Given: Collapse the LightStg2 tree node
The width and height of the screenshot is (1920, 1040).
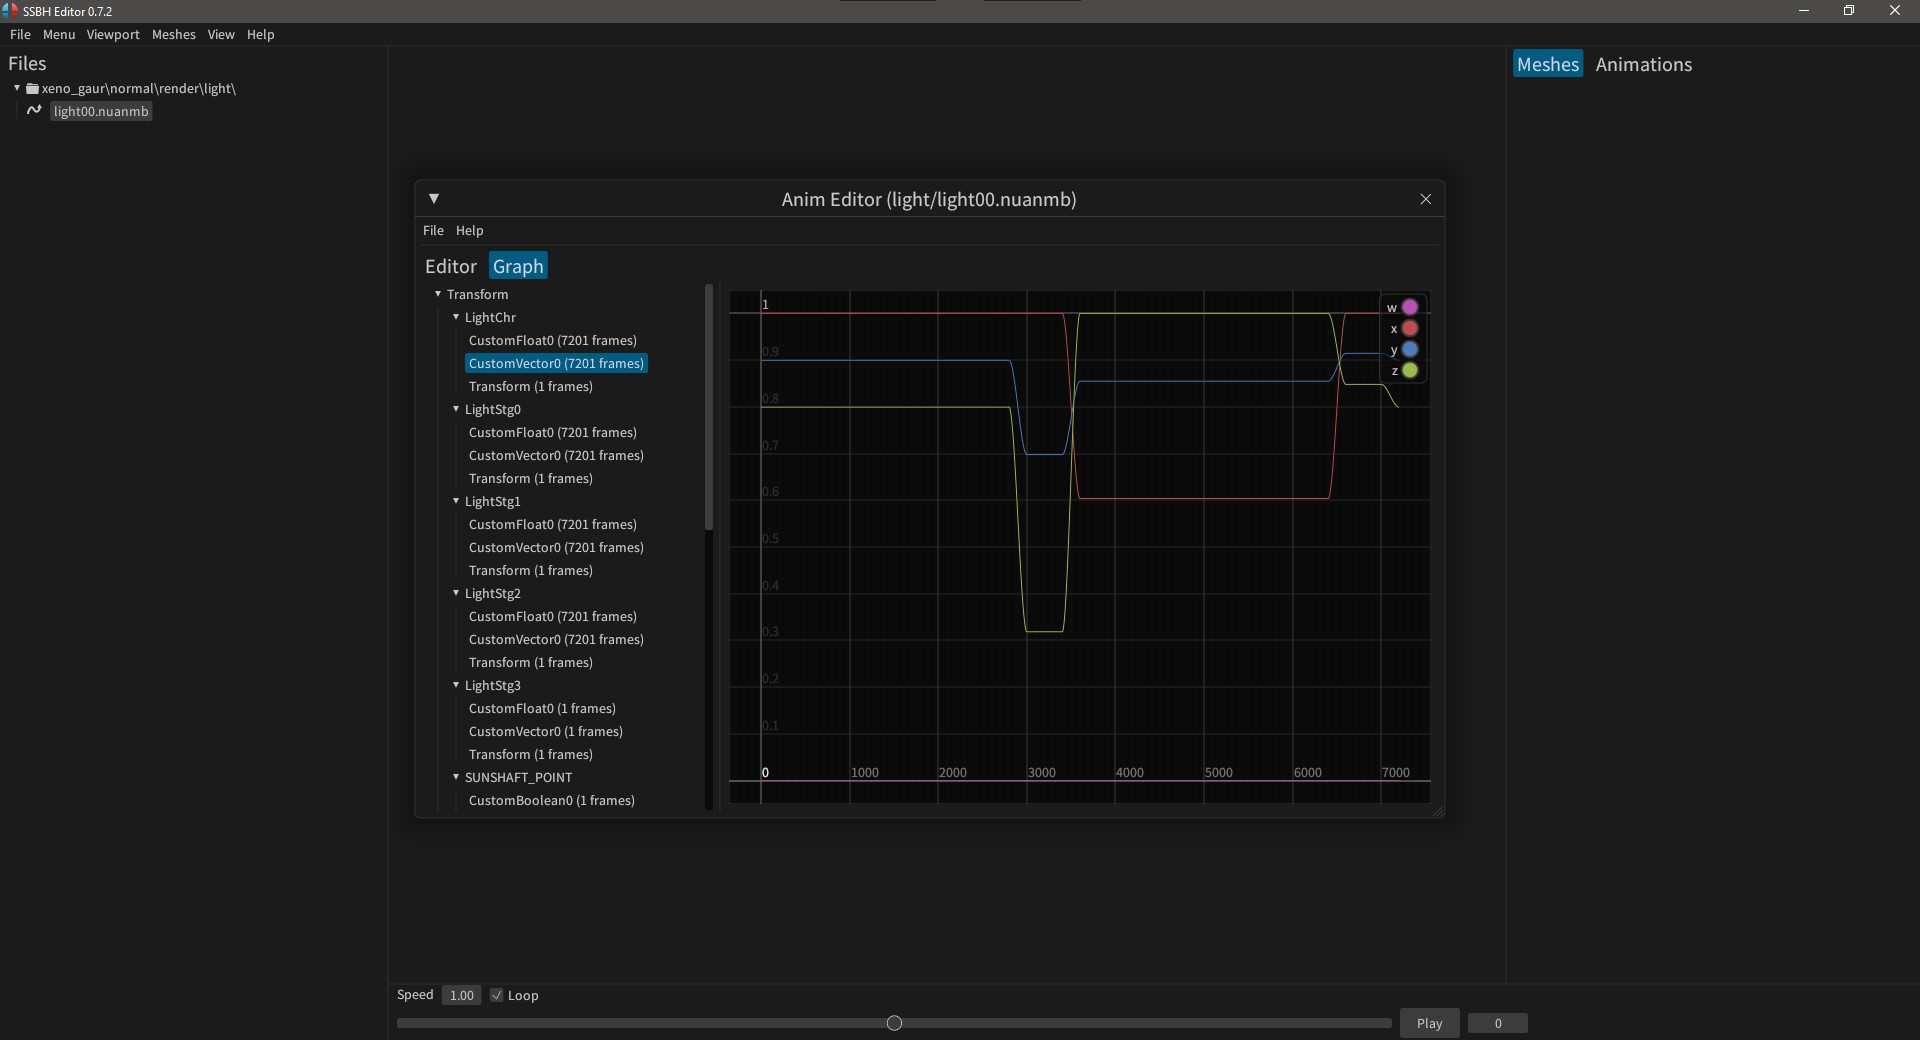Looking at the screenshot, I should (x=456, y=593).
